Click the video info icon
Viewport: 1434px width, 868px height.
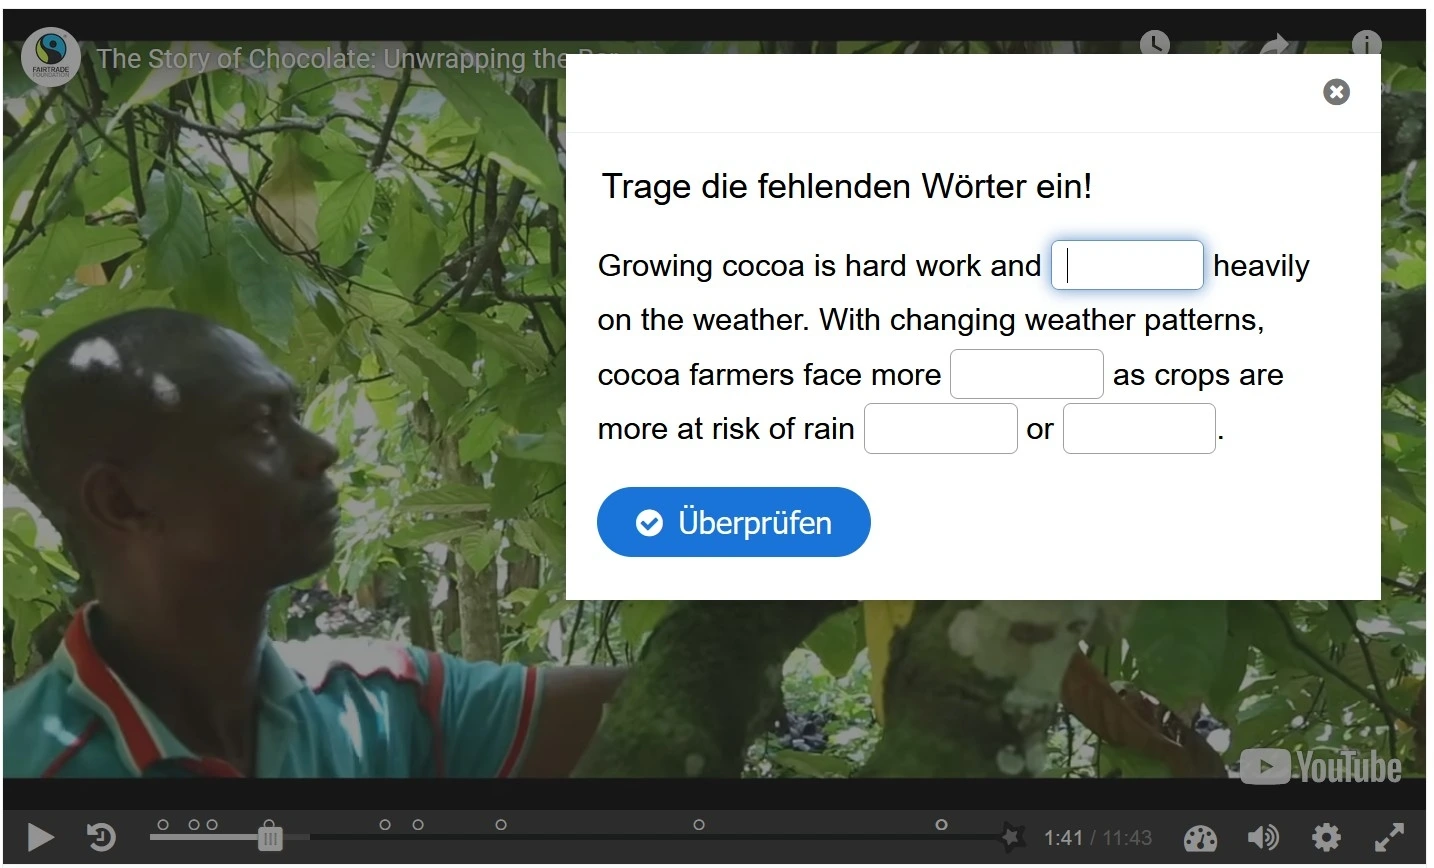pyautogui.click(x=1366, y=44)
